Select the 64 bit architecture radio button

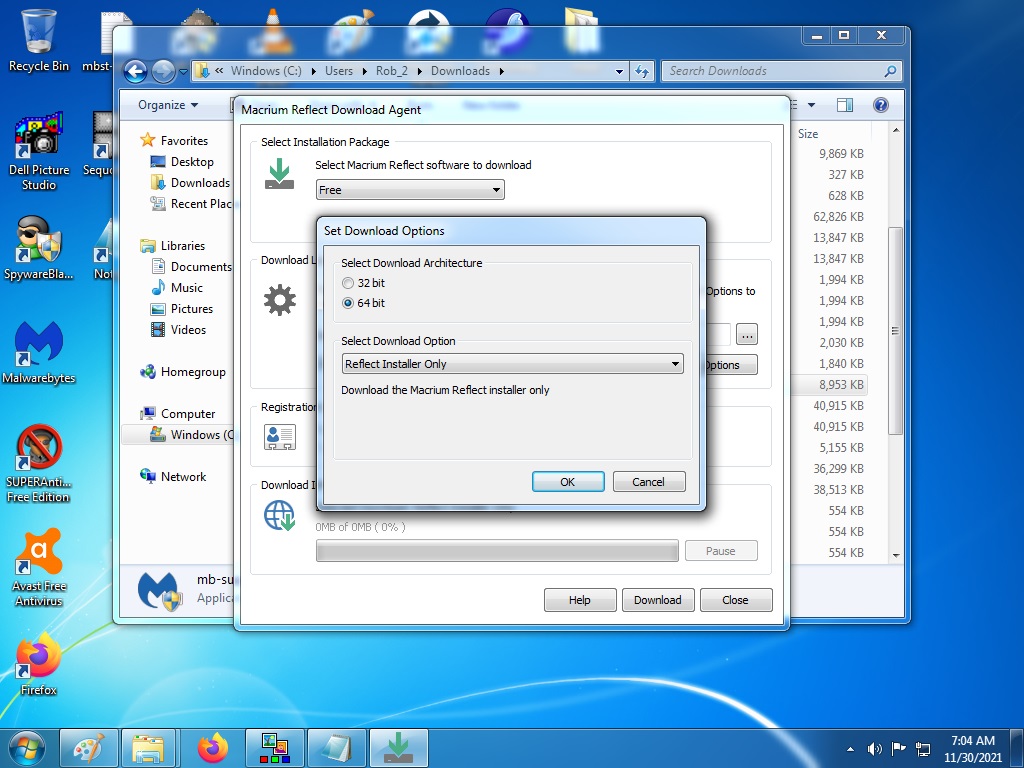click(348, 303)
